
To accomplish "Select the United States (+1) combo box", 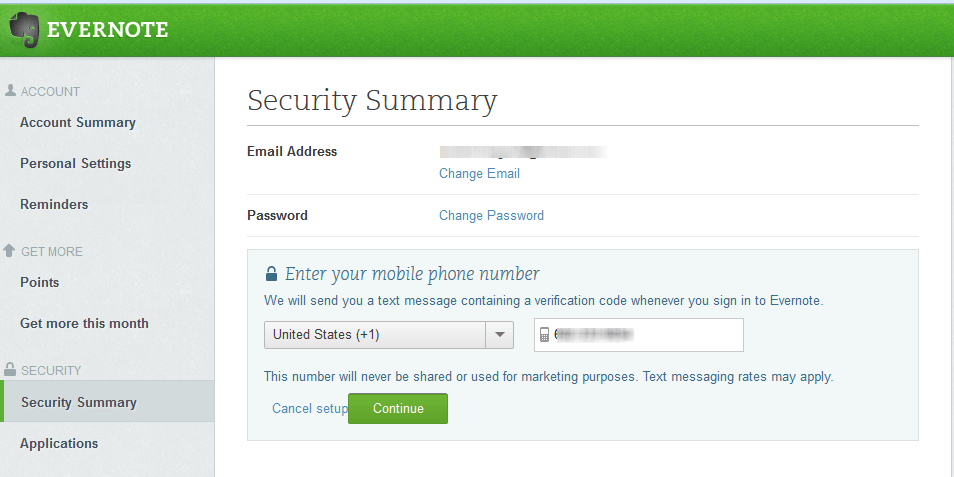I will click(x=389, y=335).
